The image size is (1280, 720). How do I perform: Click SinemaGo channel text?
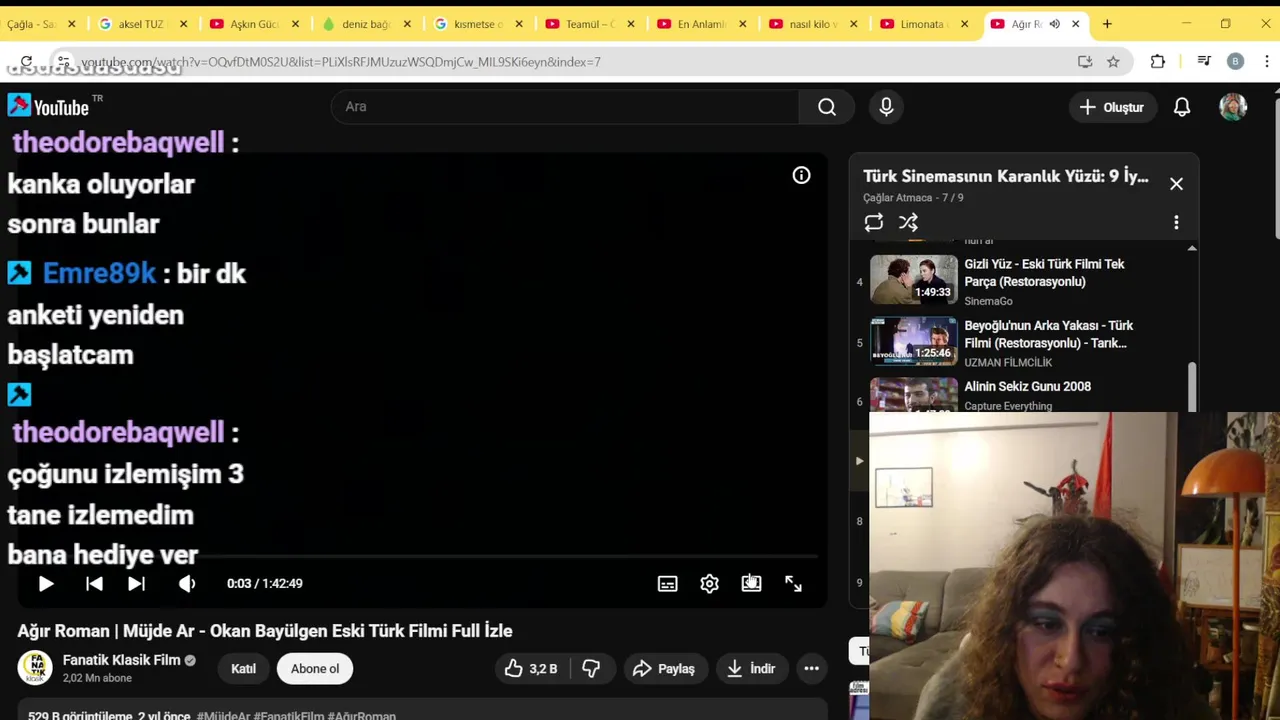988,301
